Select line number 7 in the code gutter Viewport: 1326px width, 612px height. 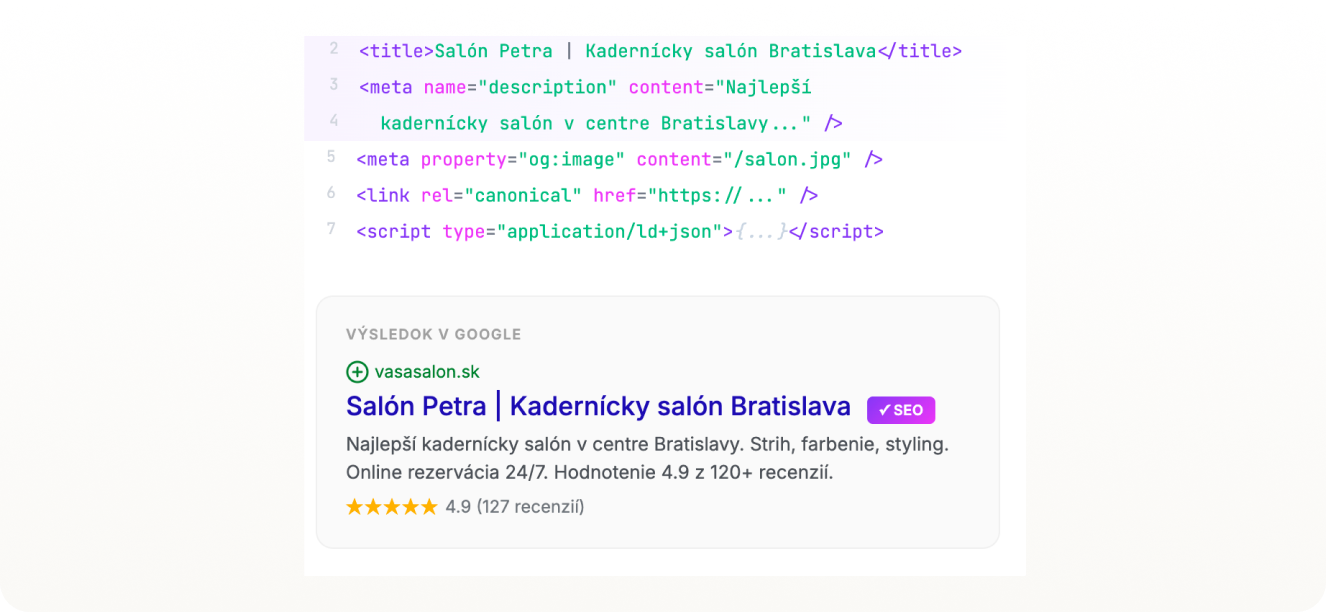tap(331, 231)
